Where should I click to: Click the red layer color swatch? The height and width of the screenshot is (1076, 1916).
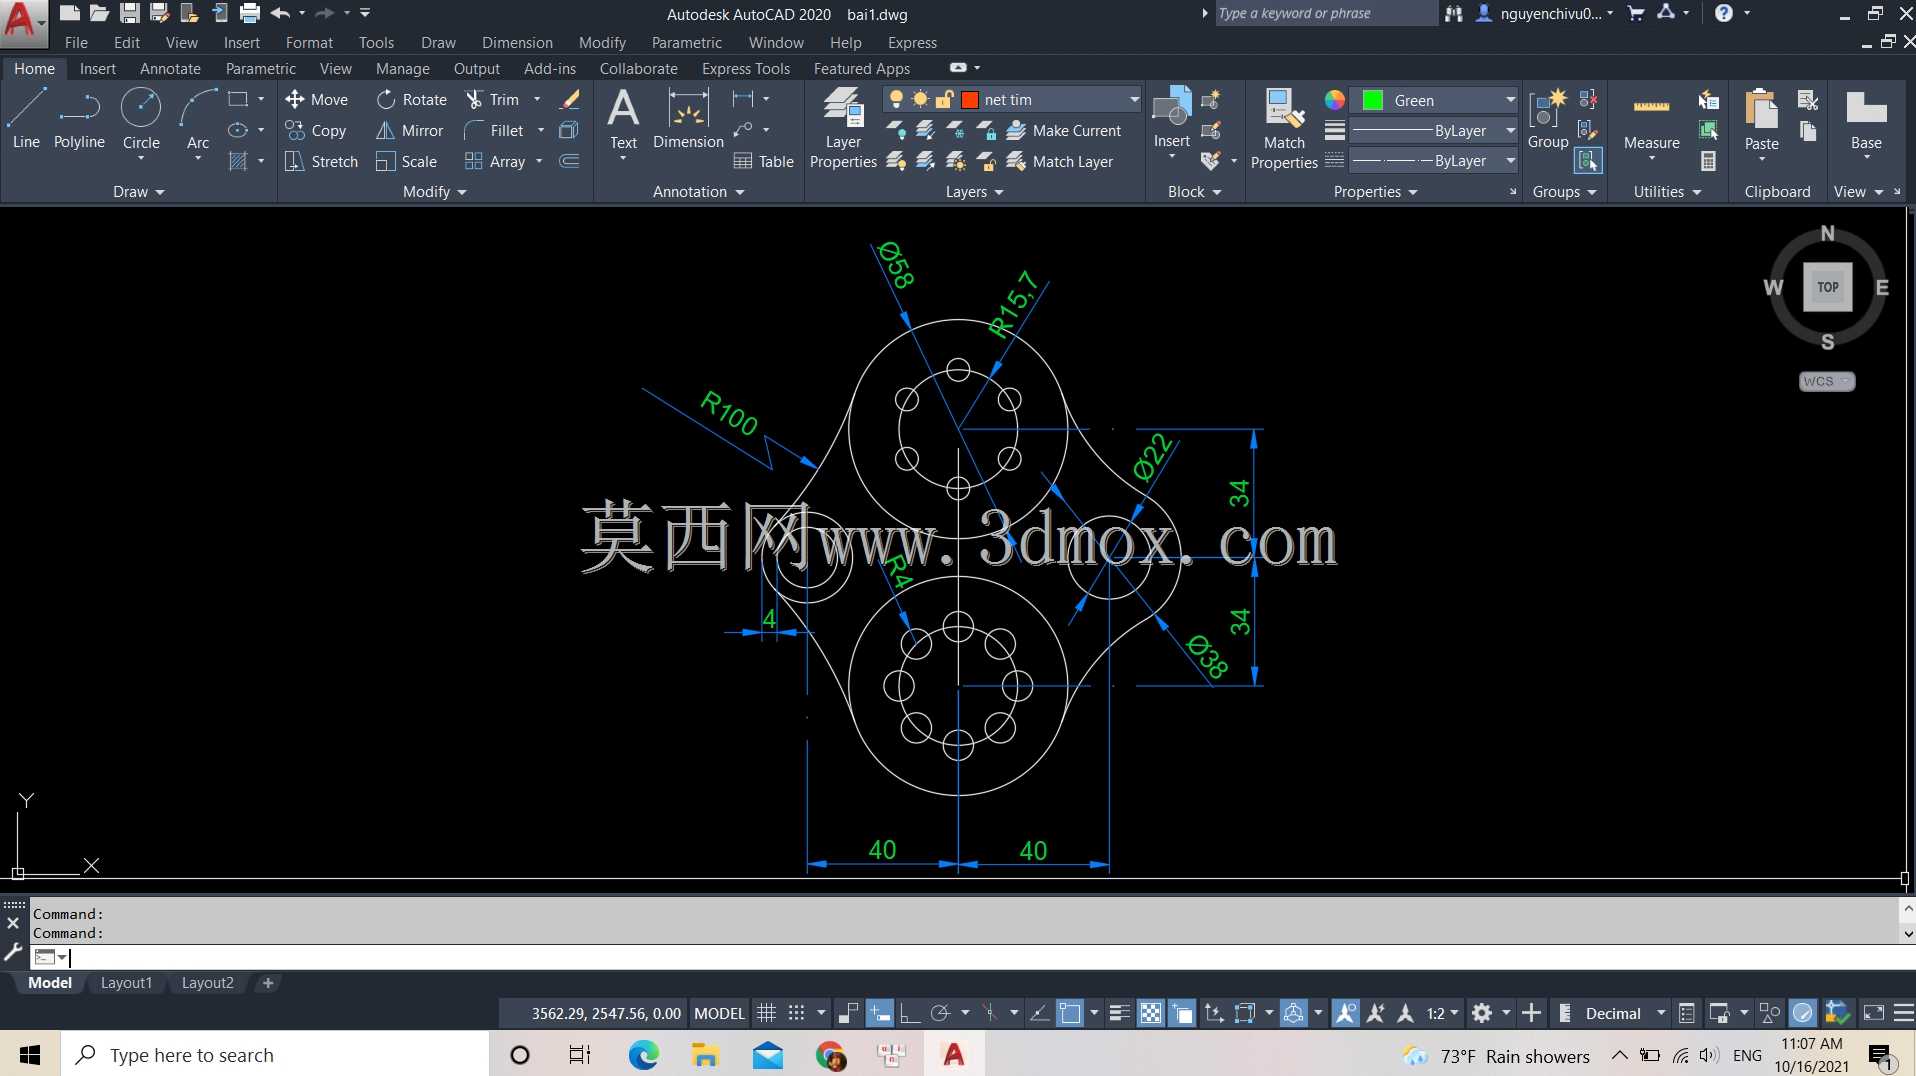pyautogui.click(x=969, y=99)
